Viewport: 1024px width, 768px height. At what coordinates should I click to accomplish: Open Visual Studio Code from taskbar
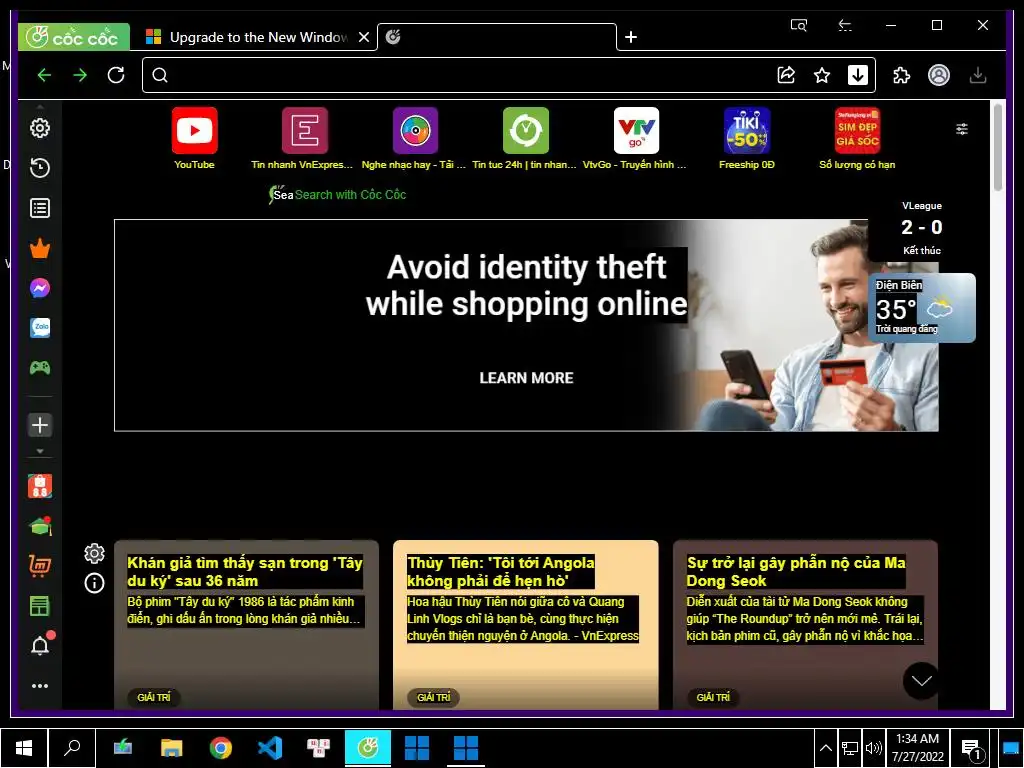pos(270,748)
